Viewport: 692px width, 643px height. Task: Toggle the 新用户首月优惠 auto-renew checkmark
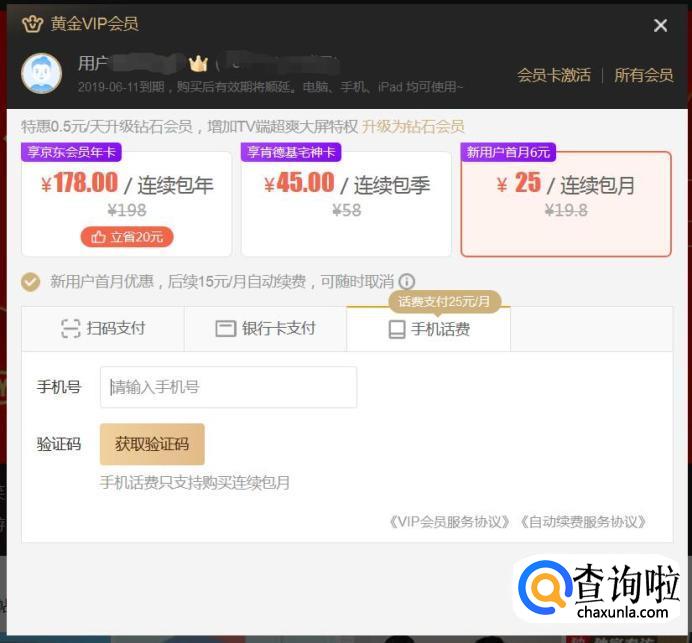pos(30,282)
